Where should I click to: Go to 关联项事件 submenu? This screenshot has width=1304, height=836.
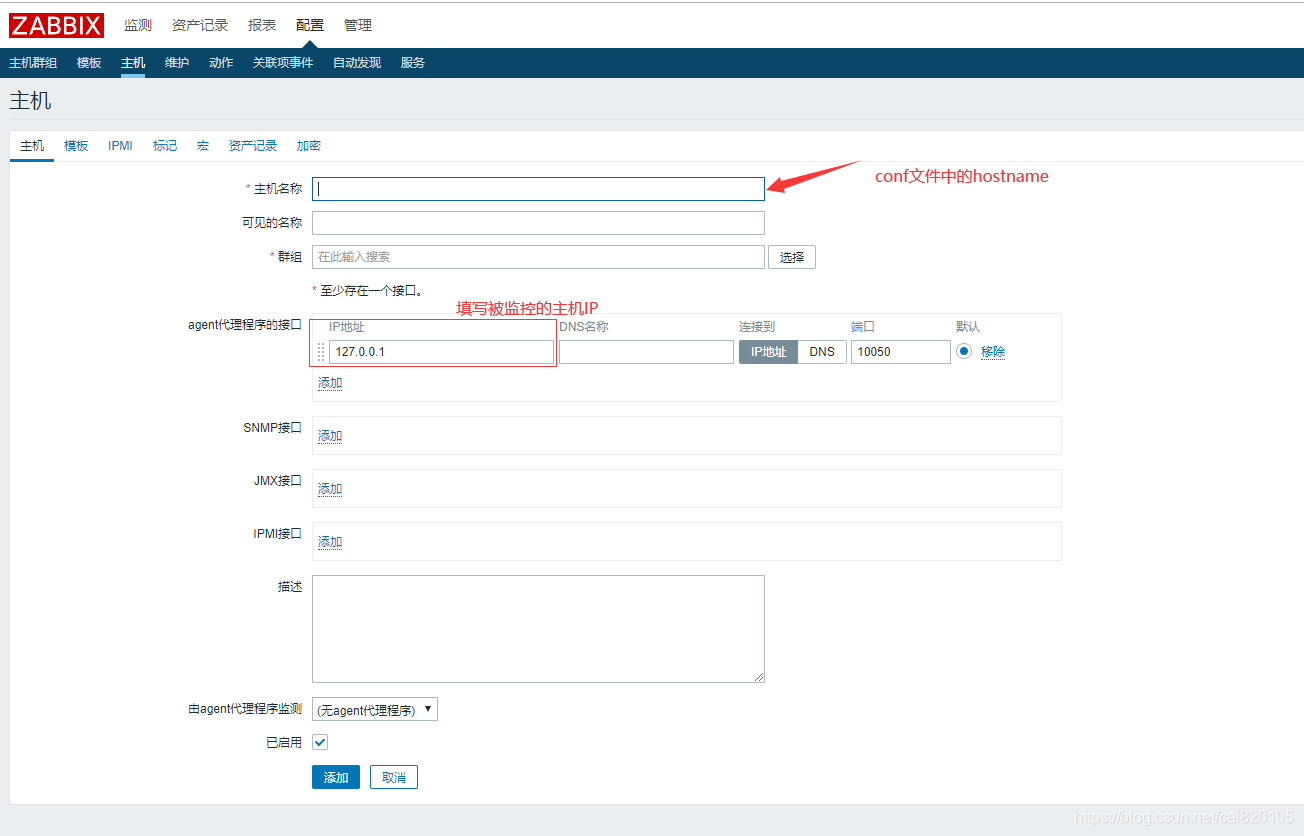[283, 63]
